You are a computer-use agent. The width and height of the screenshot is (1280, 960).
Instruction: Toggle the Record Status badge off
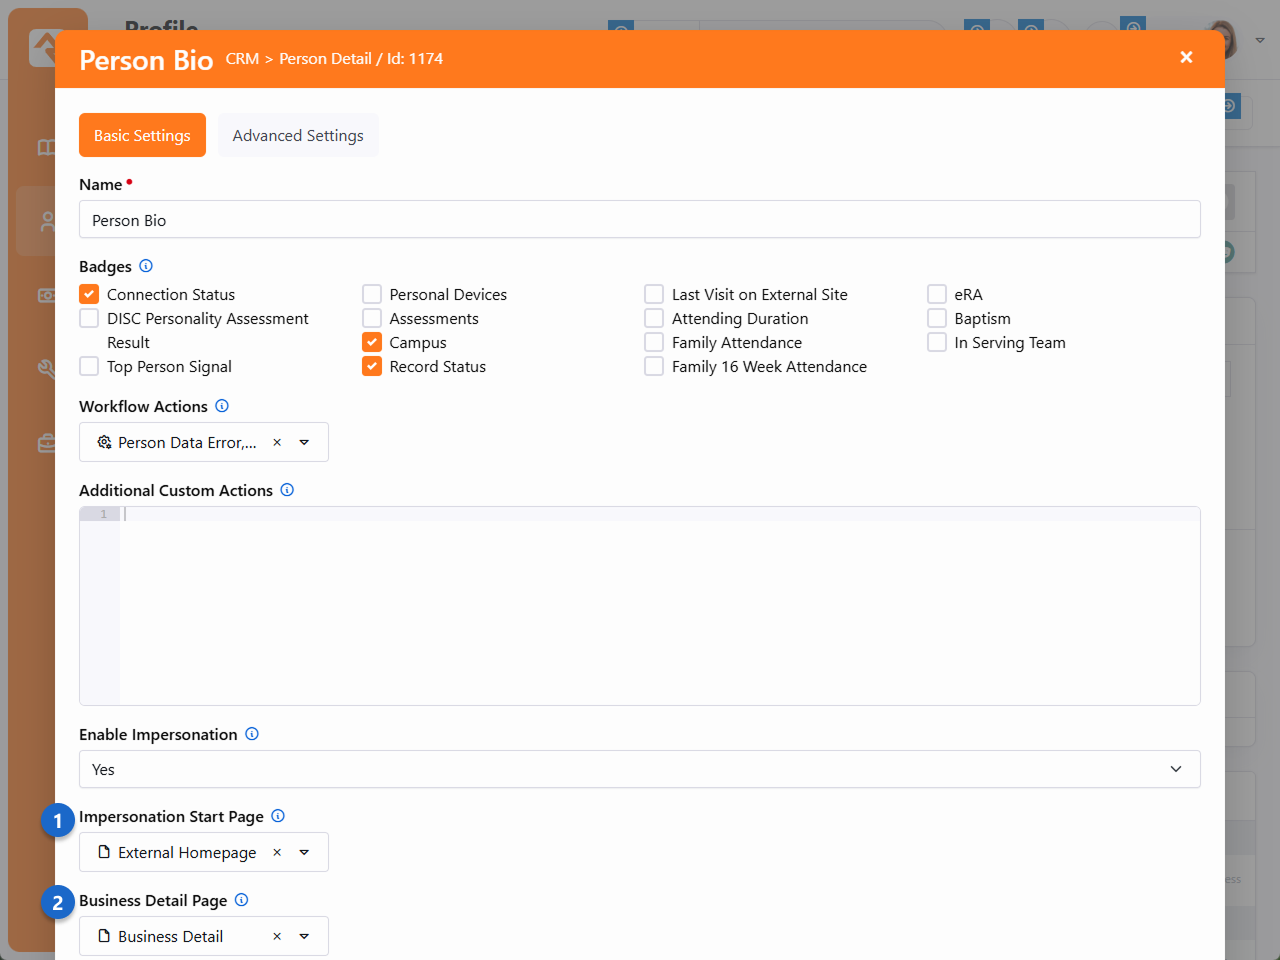point(372,366)
